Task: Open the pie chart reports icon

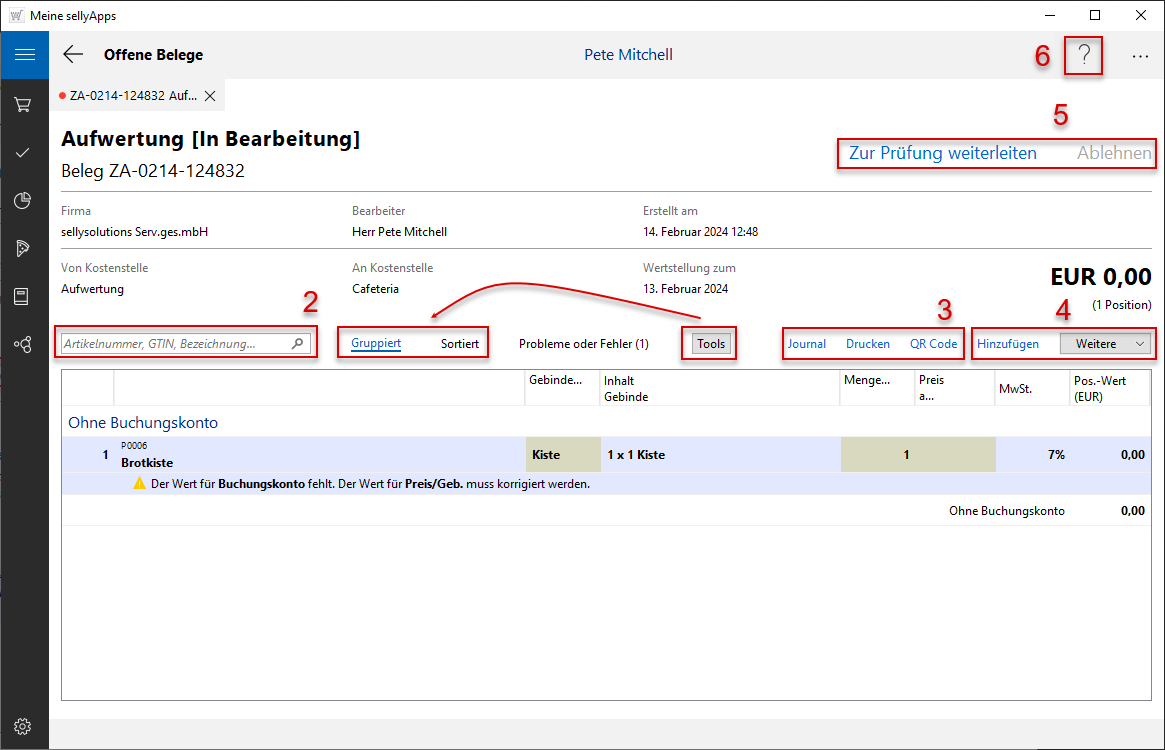Action: 24,200
